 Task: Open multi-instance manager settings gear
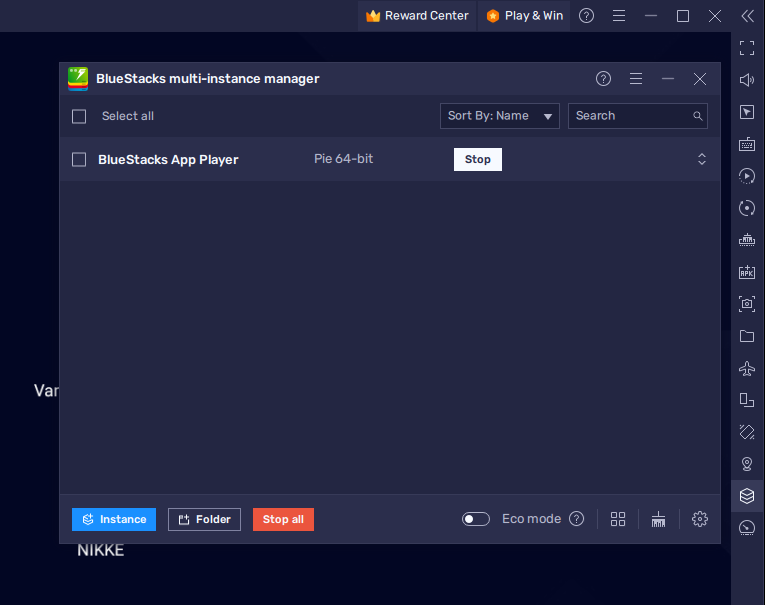(700, 519)
